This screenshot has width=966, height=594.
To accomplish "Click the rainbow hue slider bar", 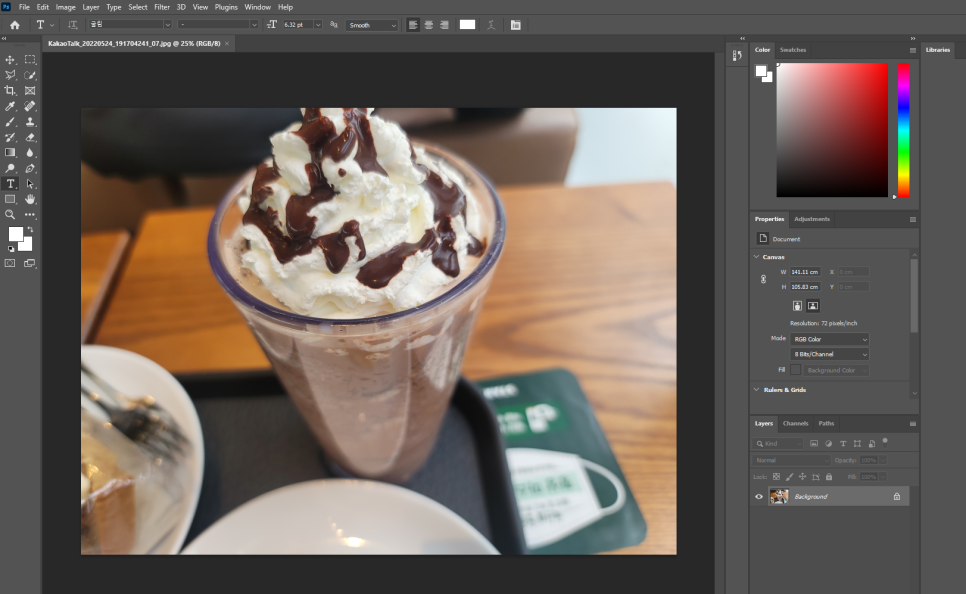I will coord(904,130).
